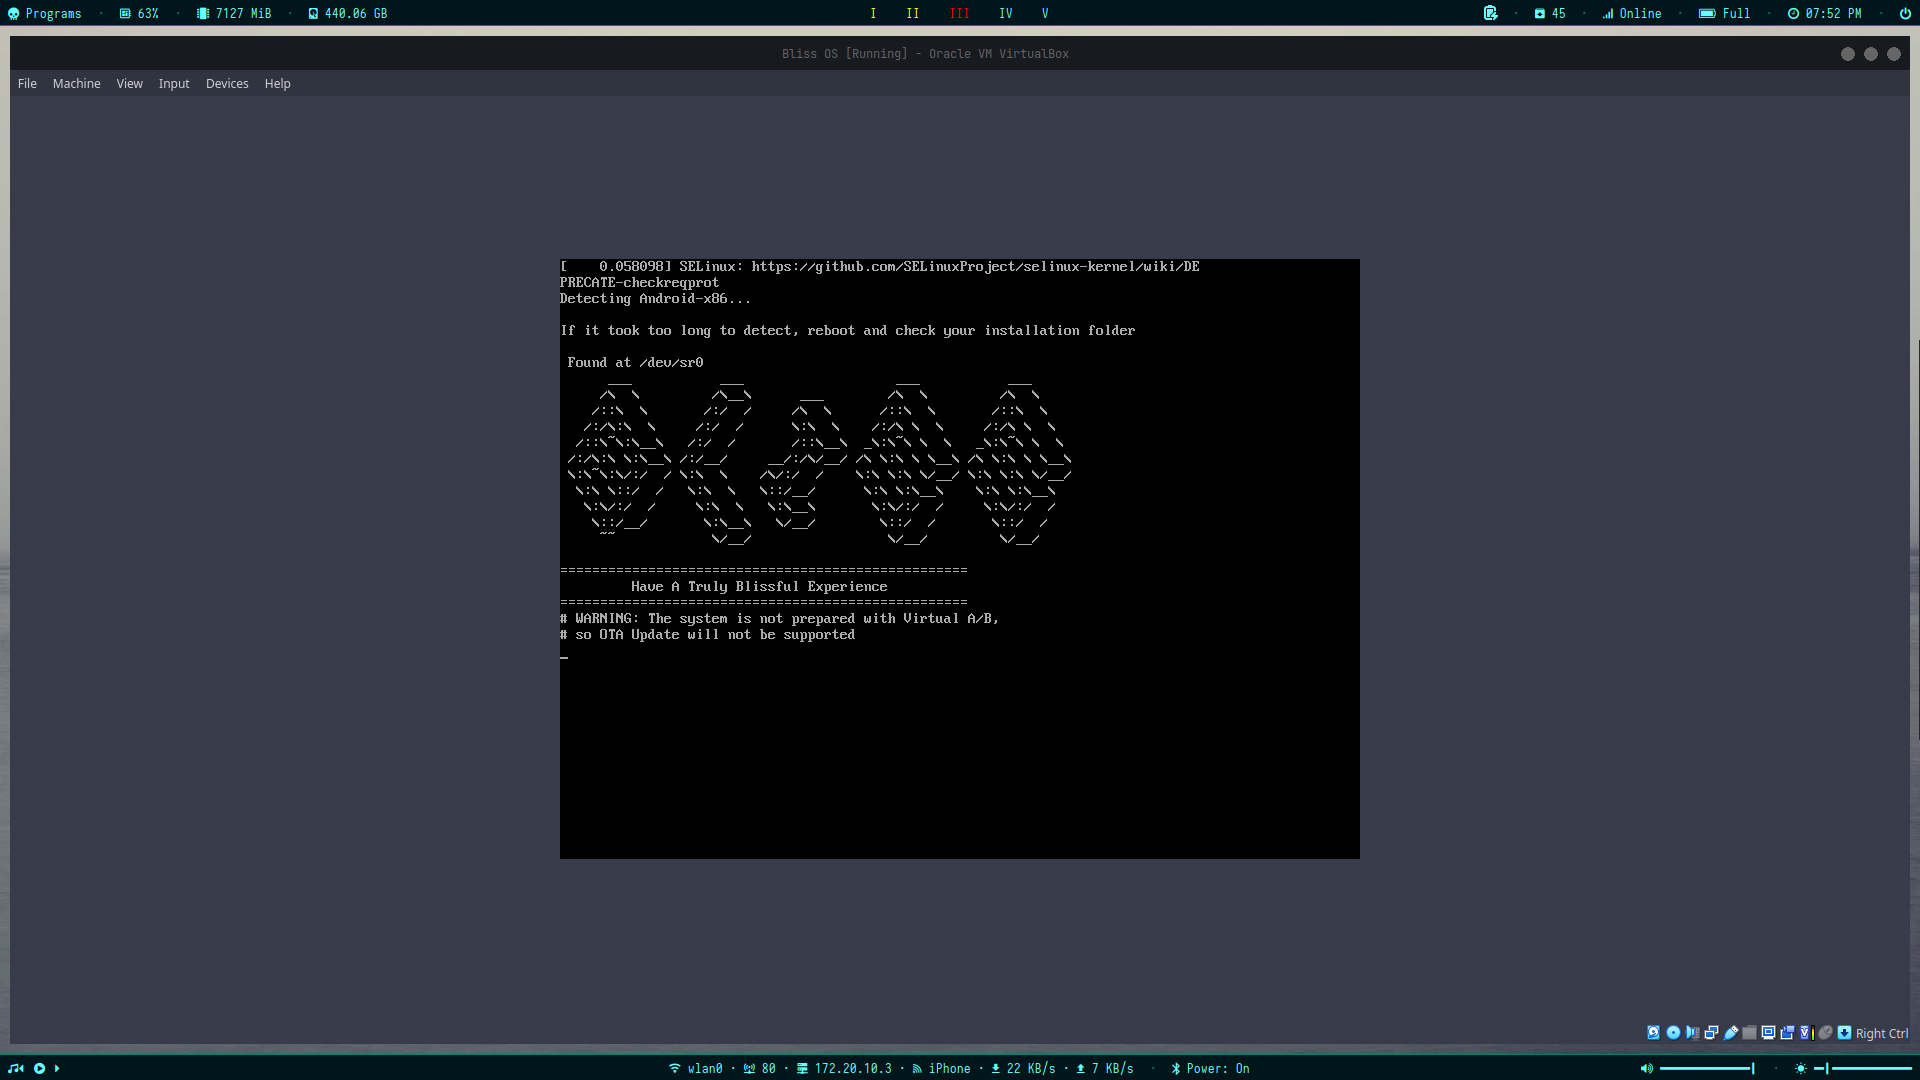
Task: Toggle Bluetooth Power: On module
Action: click(1210, 1068)
